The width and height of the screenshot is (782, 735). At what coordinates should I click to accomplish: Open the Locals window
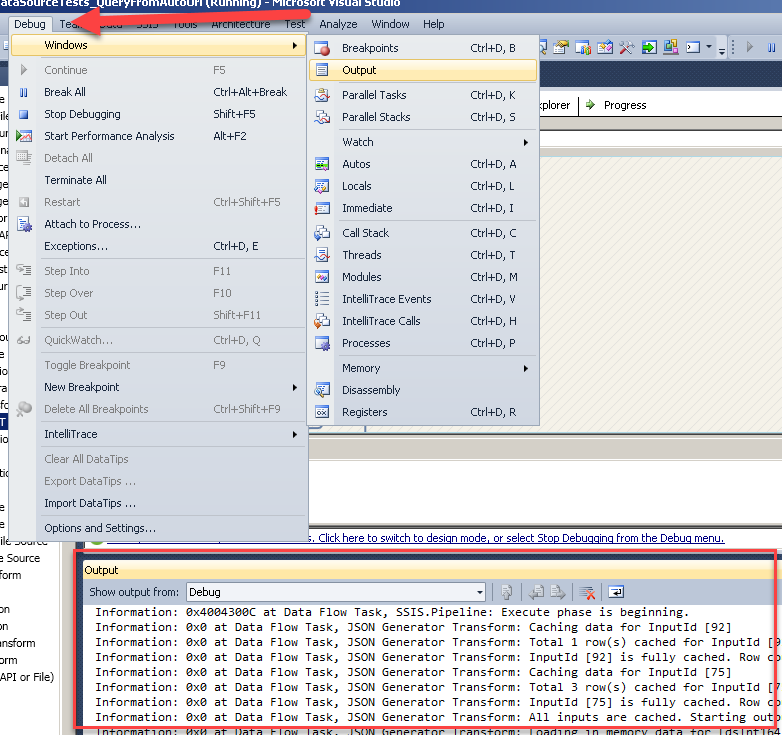click(x=423, y=186)
